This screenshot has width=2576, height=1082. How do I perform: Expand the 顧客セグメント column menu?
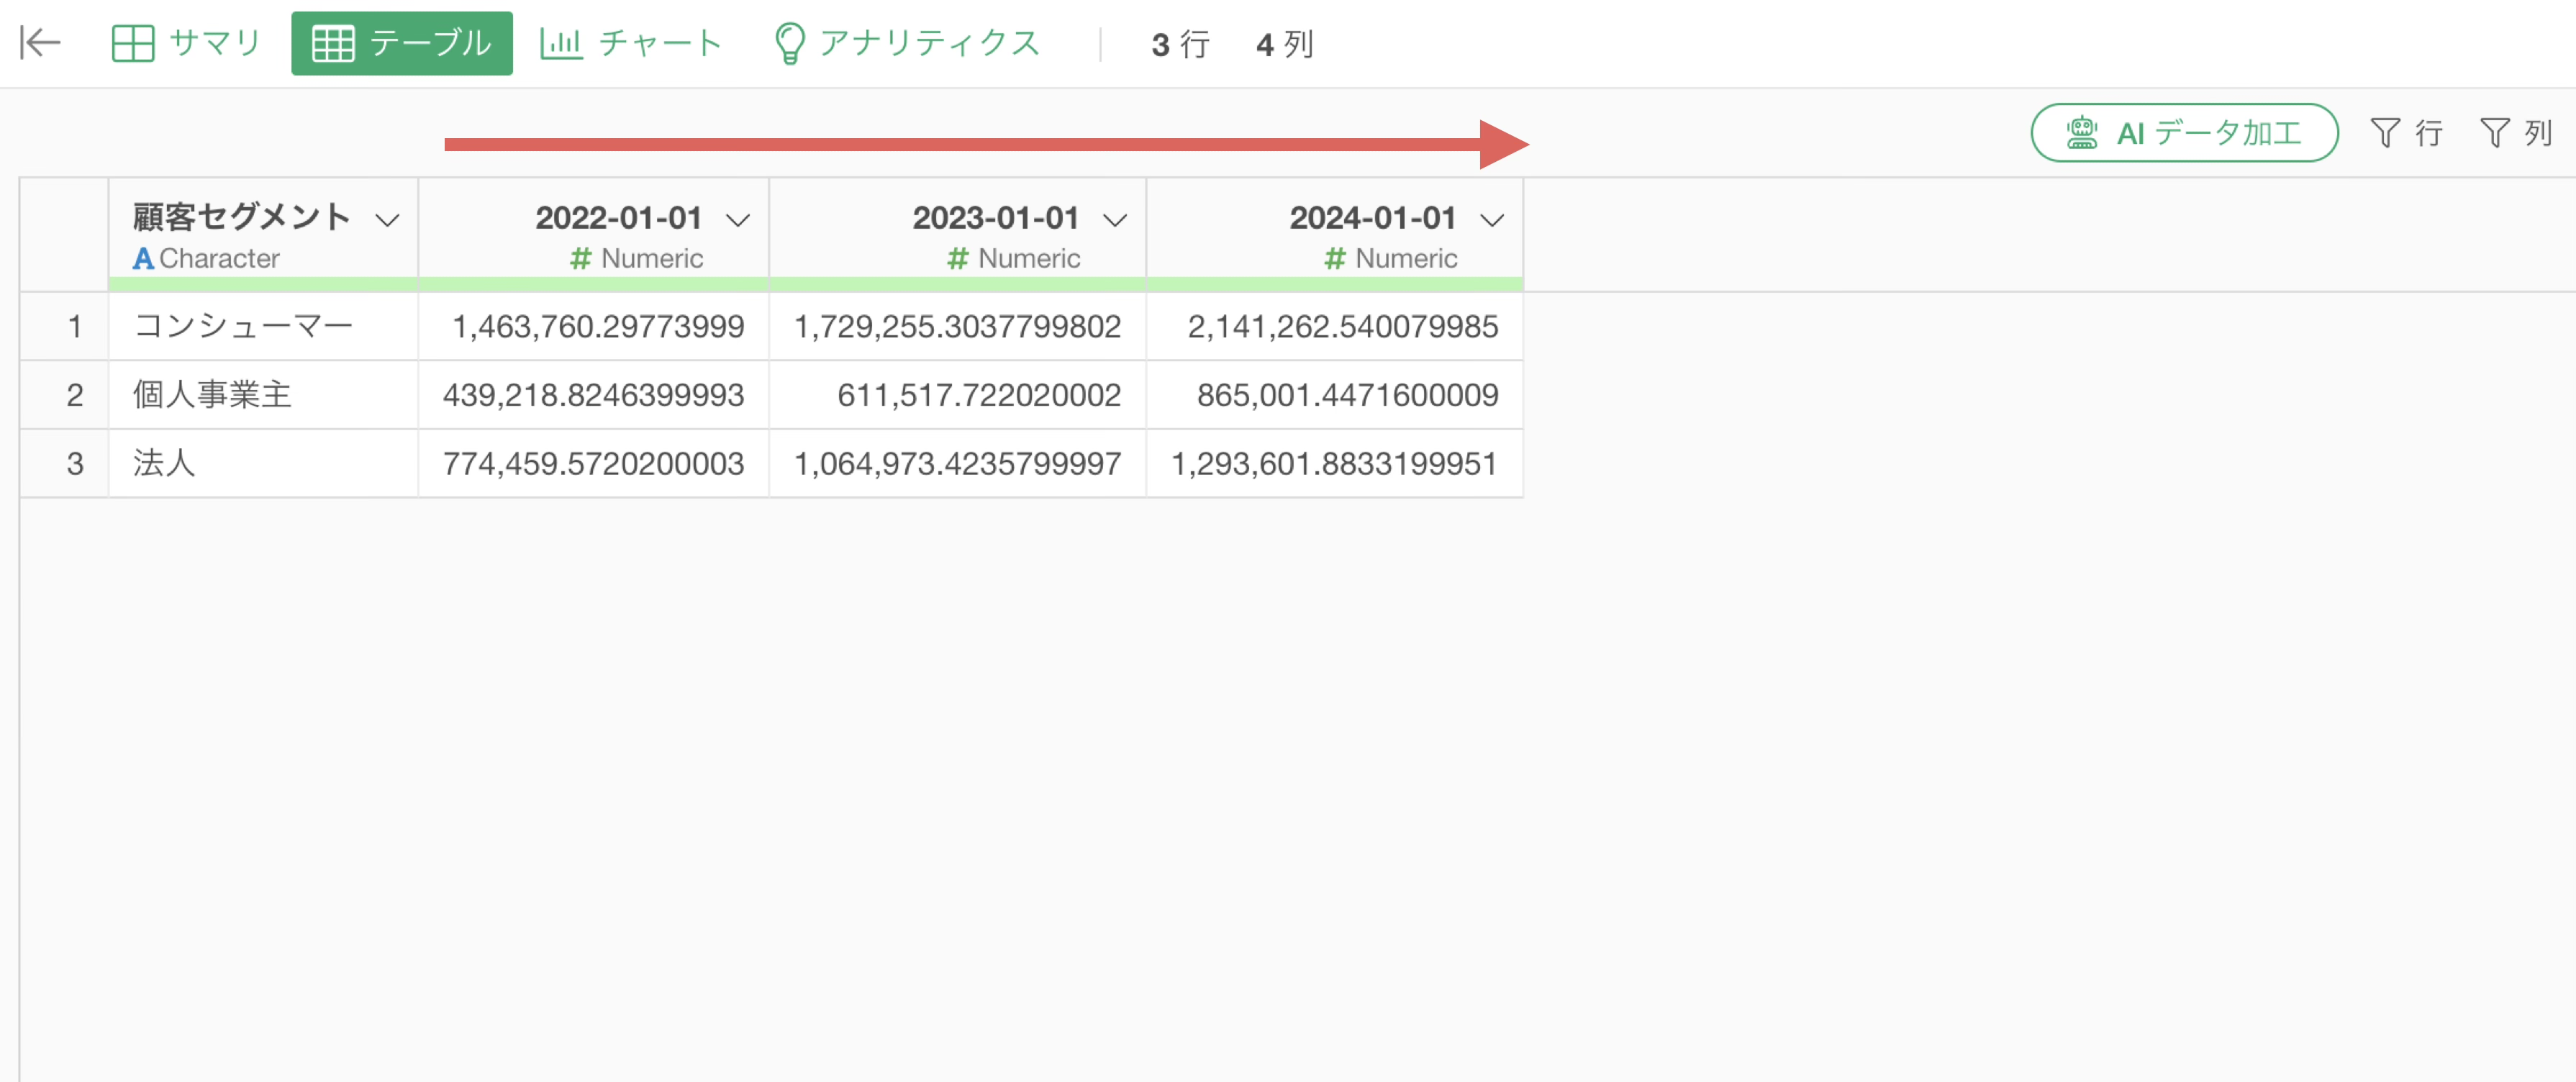387,220
